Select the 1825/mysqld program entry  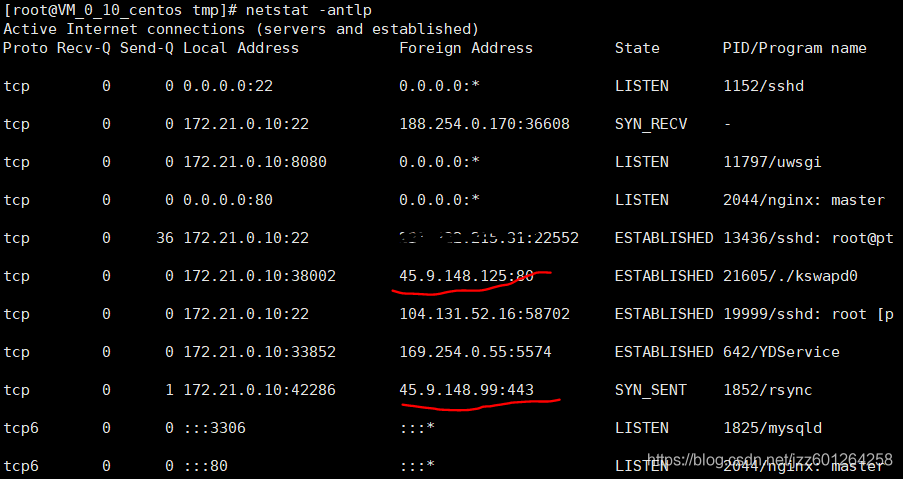(x=772, y=428)
